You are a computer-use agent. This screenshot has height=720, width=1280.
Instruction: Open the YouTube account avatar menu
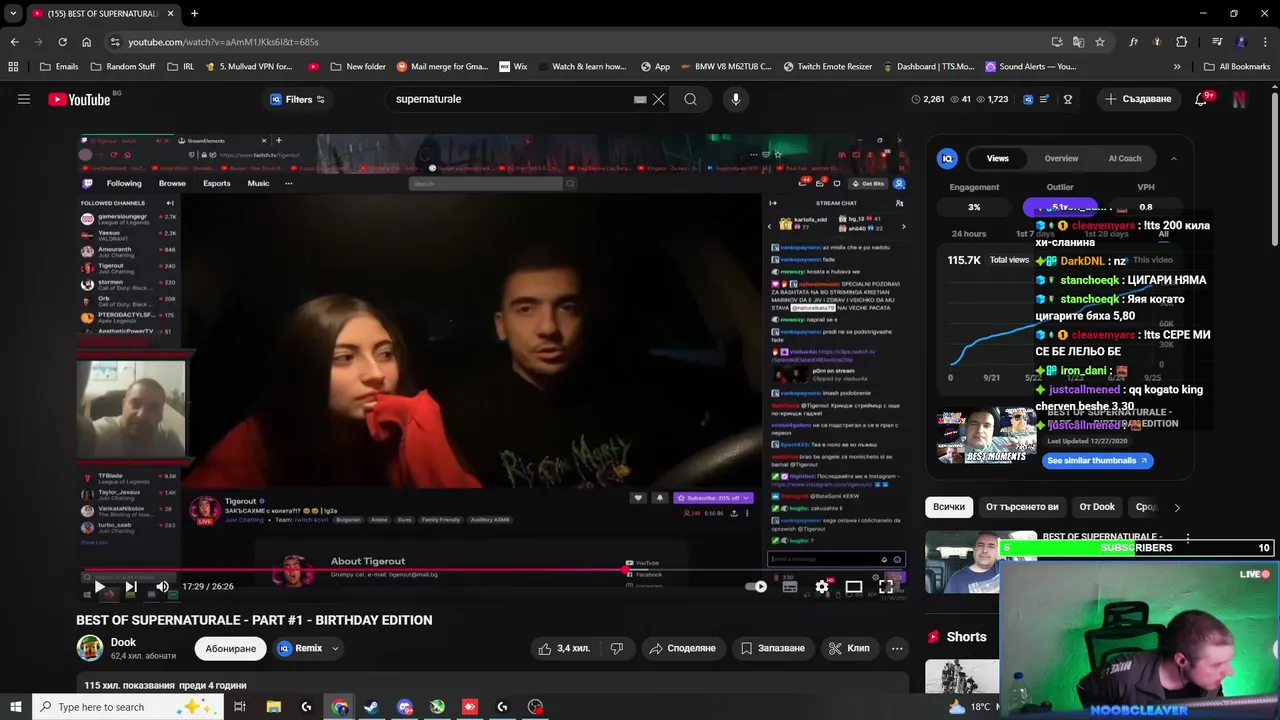click(x=1239, y=99)
